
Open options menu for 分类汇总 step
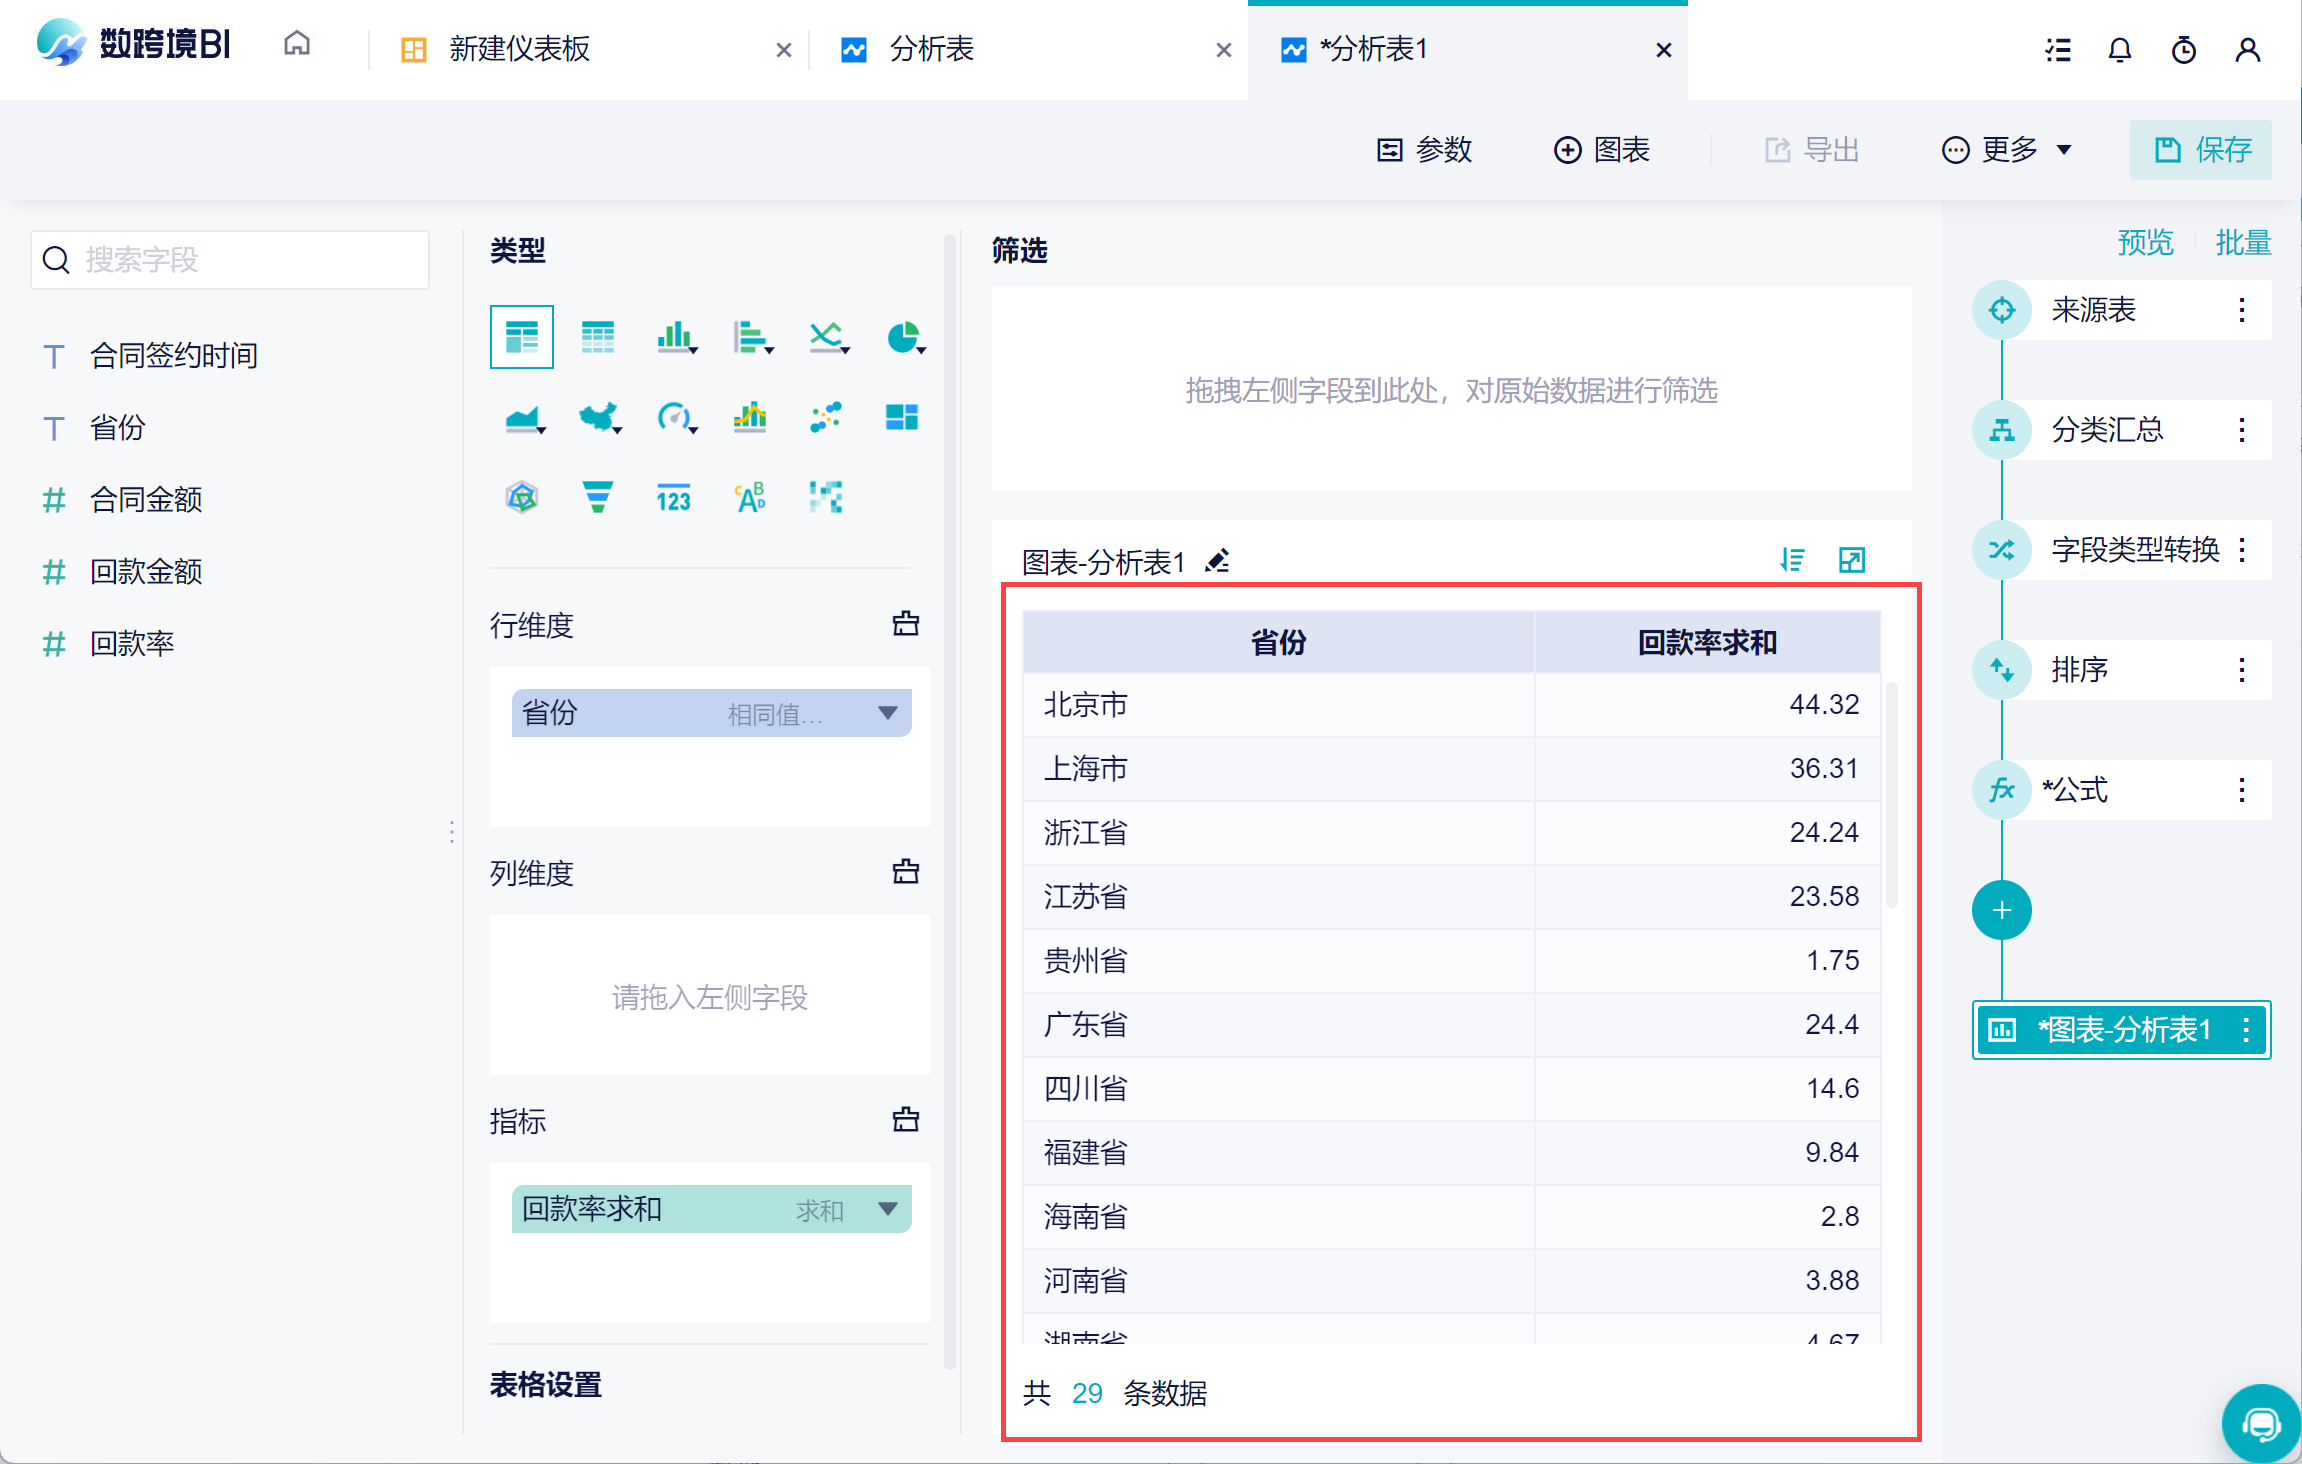(x=2241, y=430)
